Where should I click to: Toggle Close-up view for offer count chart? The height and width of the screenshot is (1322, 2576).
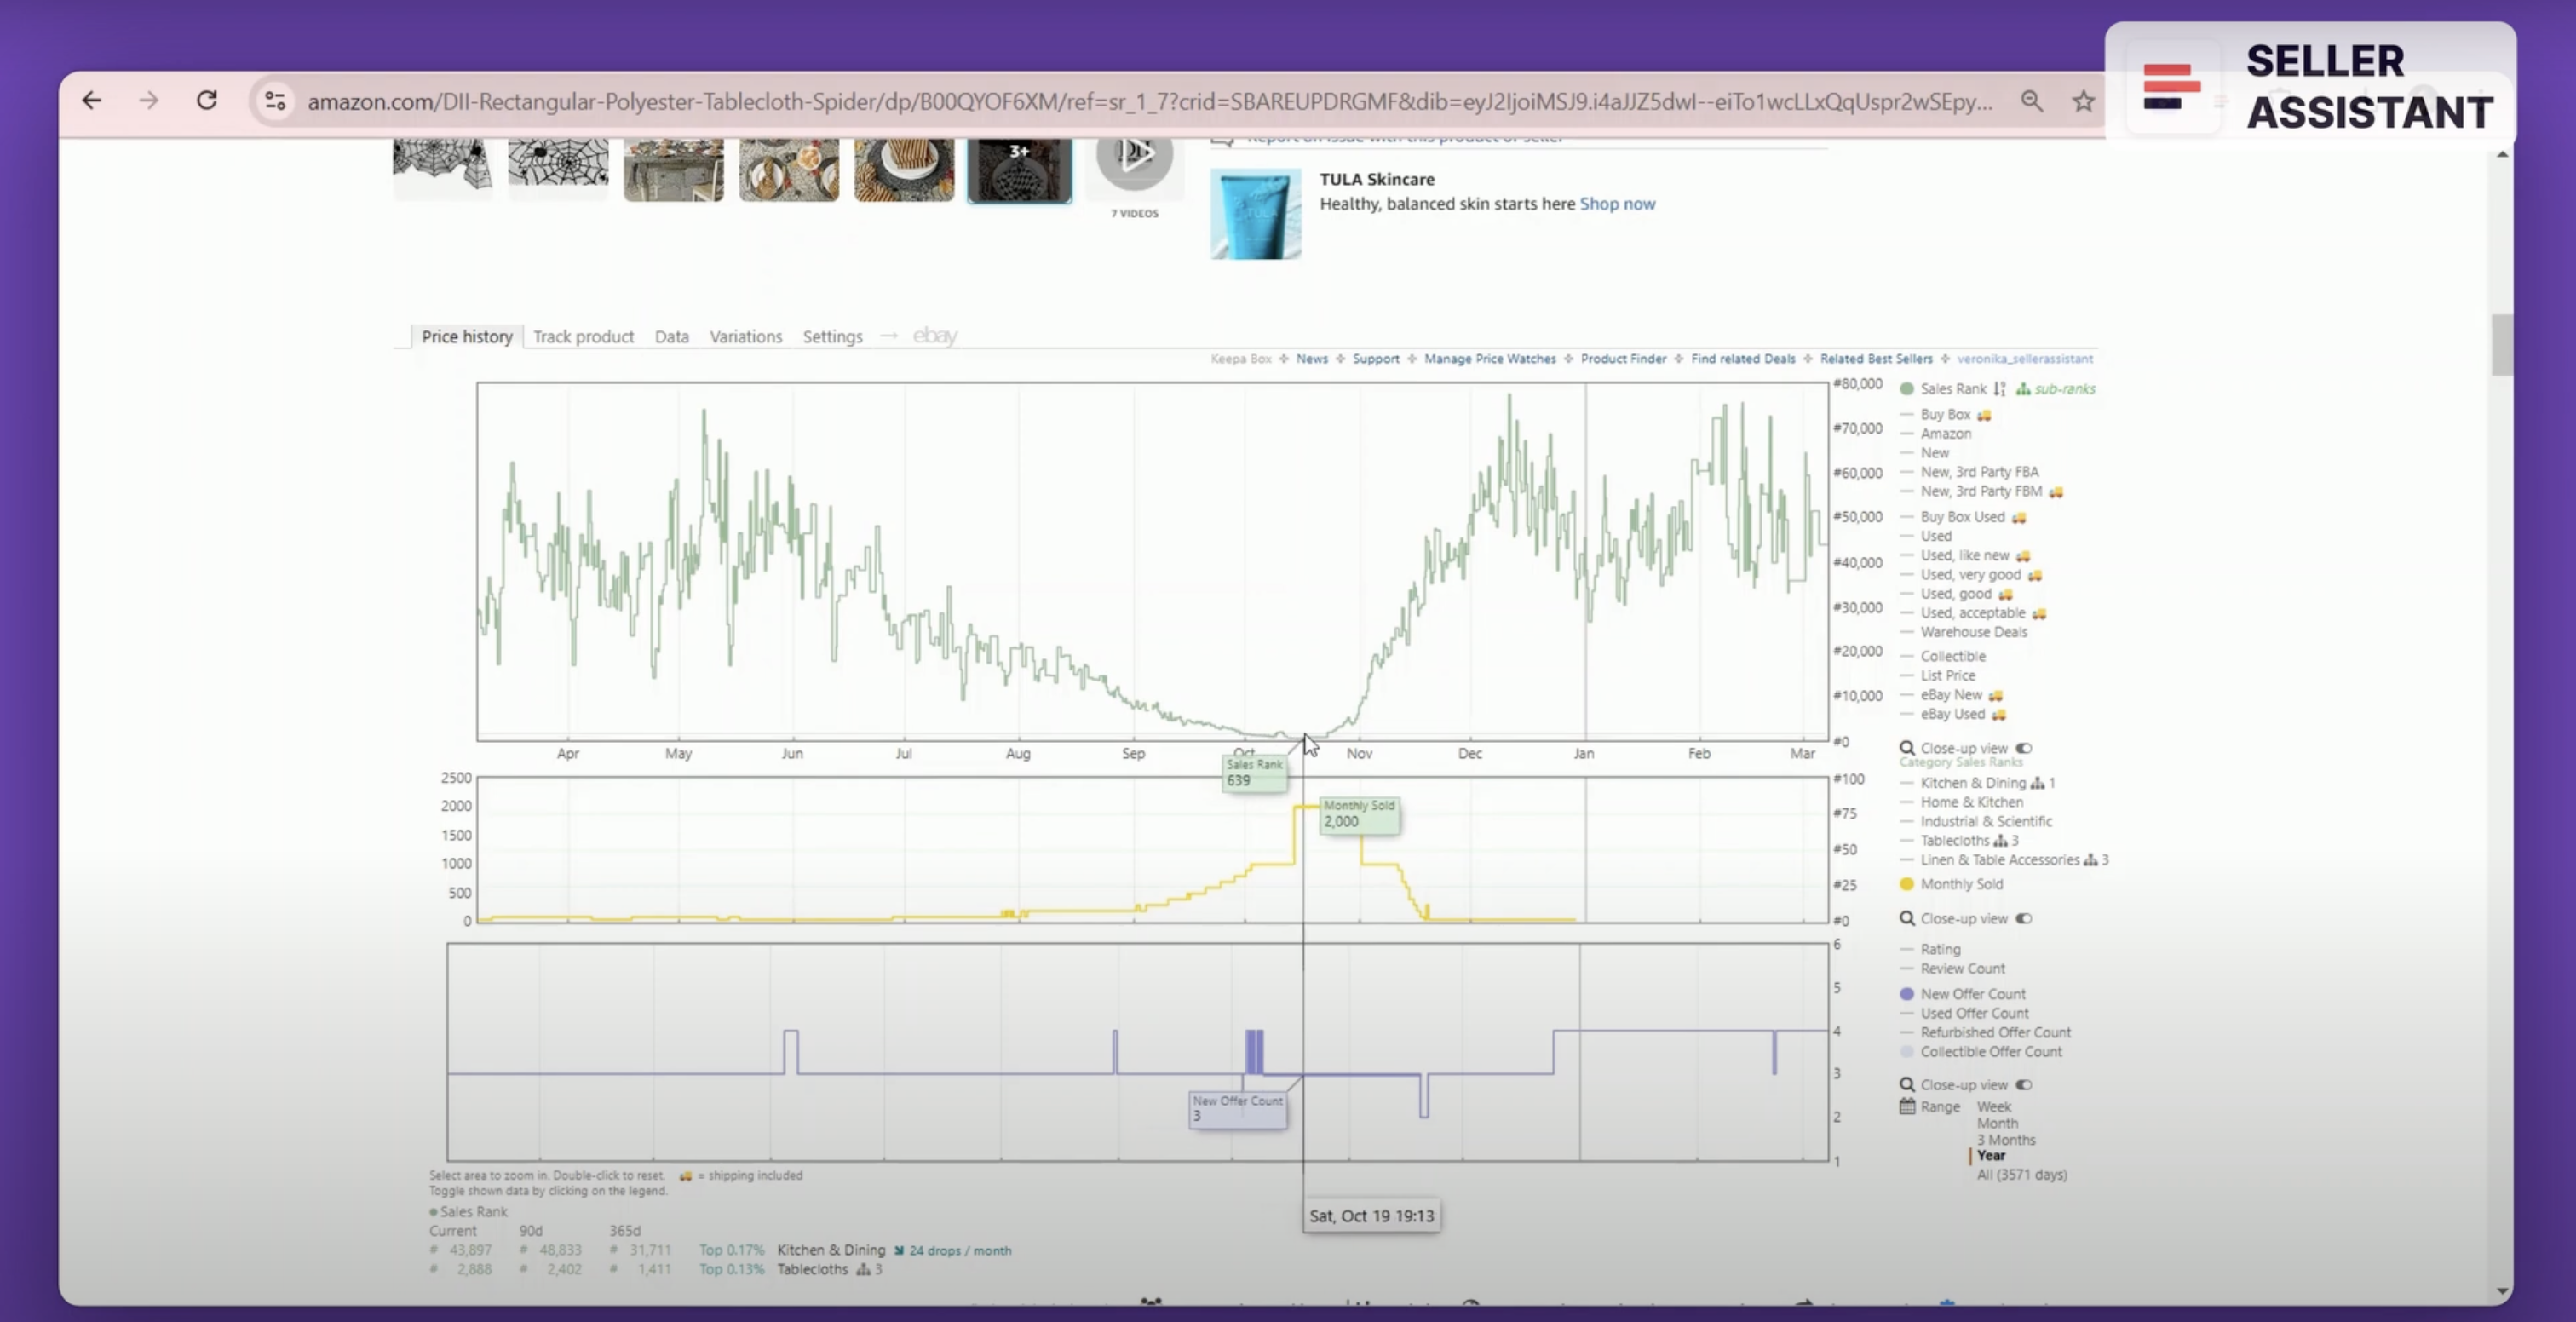tap(2023, 1085)
